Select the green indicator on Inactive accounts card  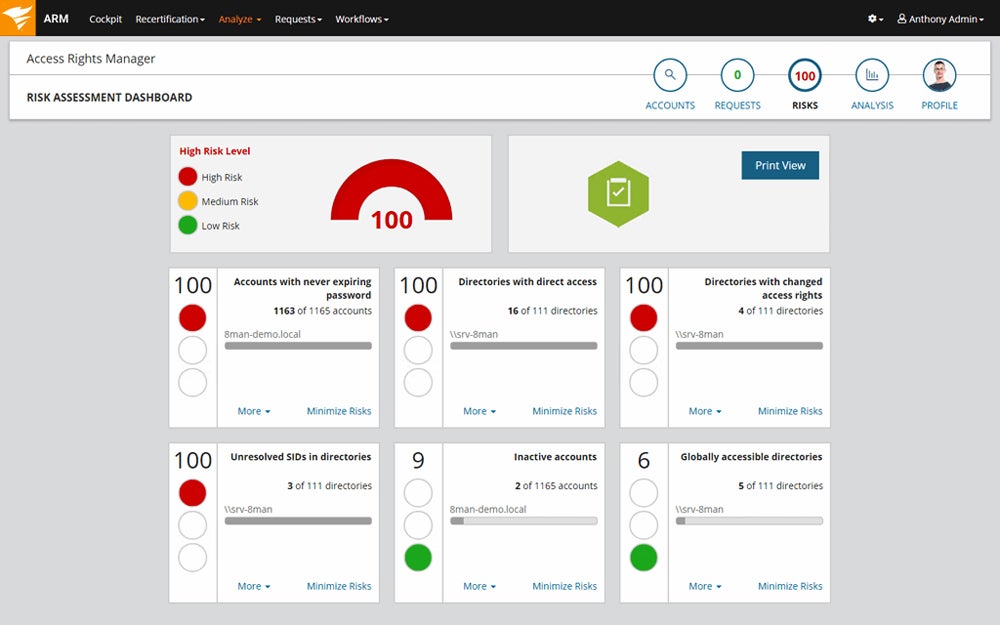pyautogui.click(x=417, y=558)
